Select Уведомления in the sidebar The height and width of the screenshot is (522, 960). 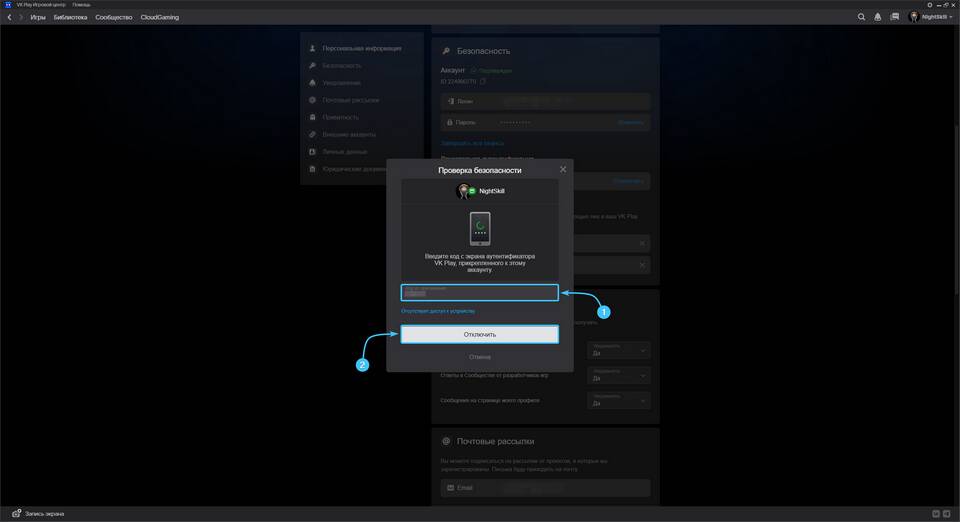pyautogui.click(x=341, y=83)
